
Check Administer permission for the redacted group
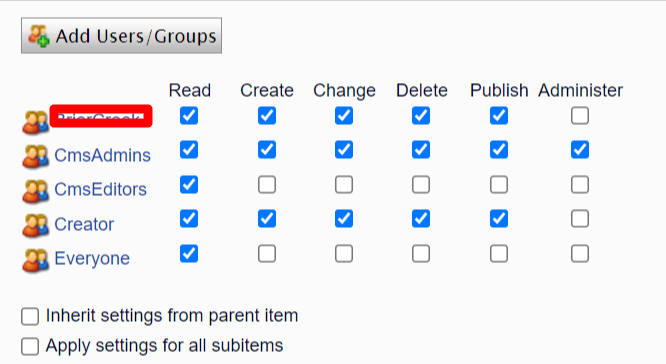click(x=580, y=115)
